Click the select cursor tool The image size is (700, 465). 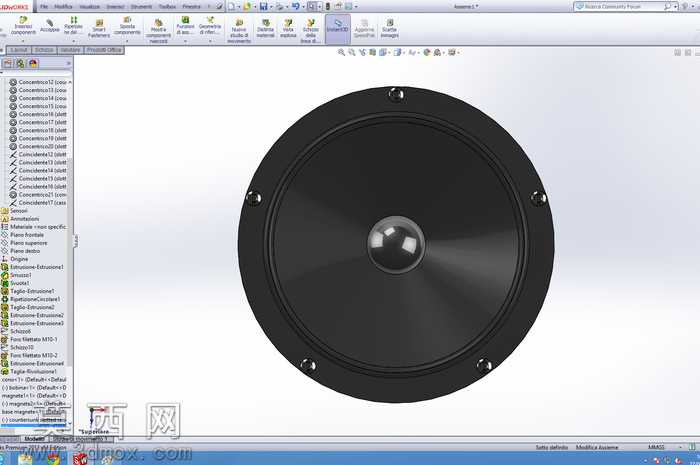pyautogui.click(x=312, y=7)
